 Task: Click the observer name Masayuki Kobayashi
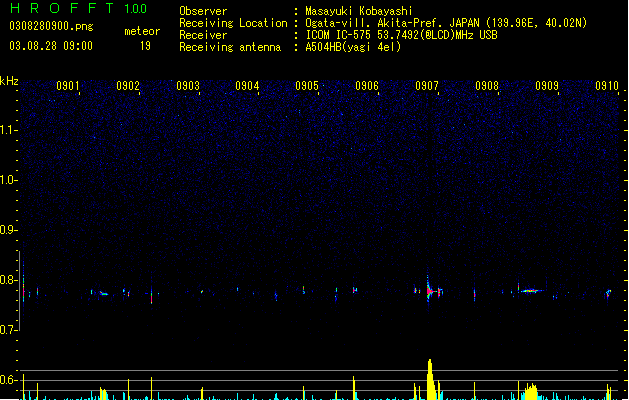coord(359,11)
